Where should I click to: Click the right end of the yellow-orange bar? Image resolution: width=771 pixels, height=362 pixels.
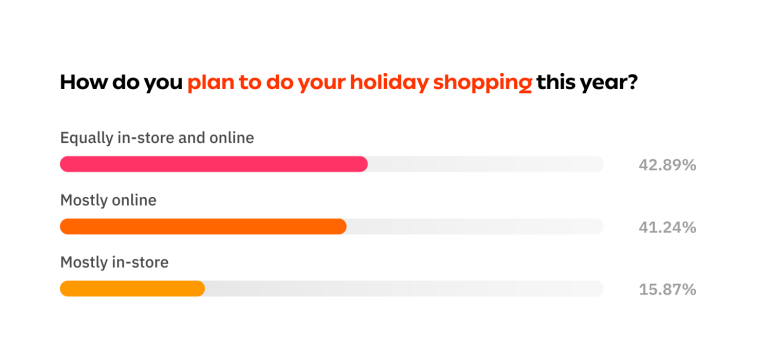click(200, 289)
